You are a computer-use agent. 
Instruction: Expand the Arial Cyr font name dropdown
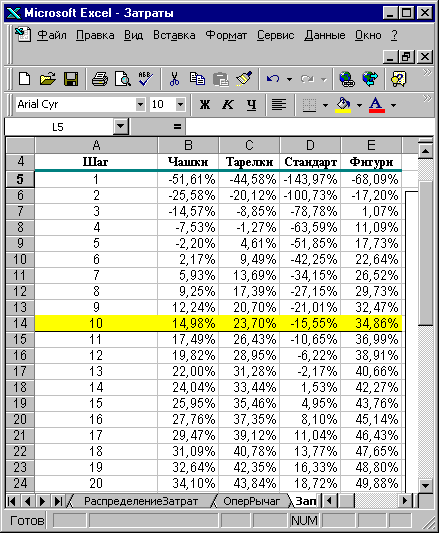[140, 104]
